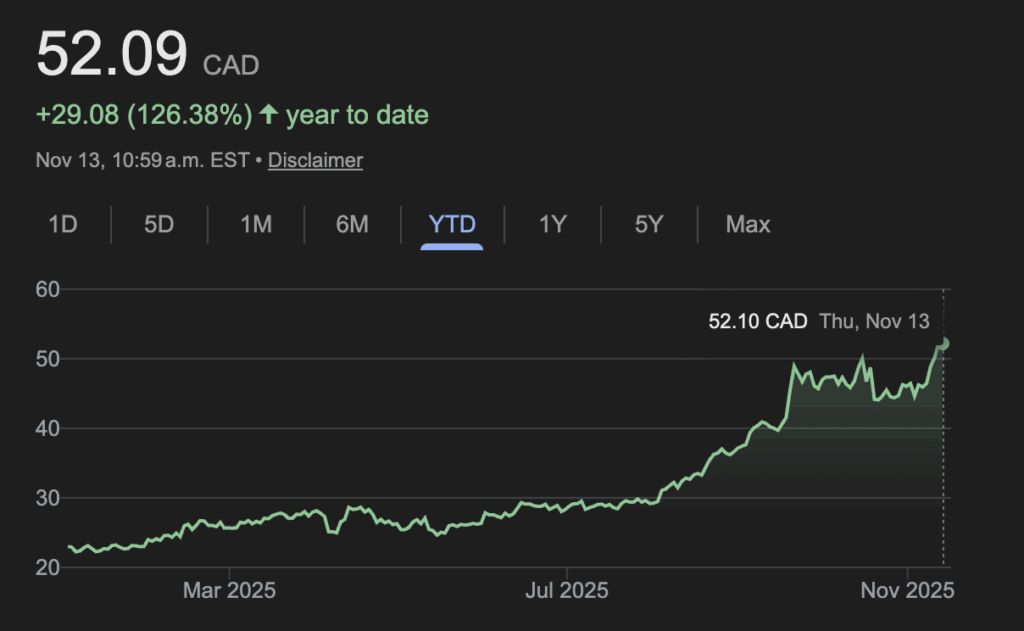The width and height of the screenshot is (1024, 631).
Task: Show the 1M price history
Action: pos(256,224)
